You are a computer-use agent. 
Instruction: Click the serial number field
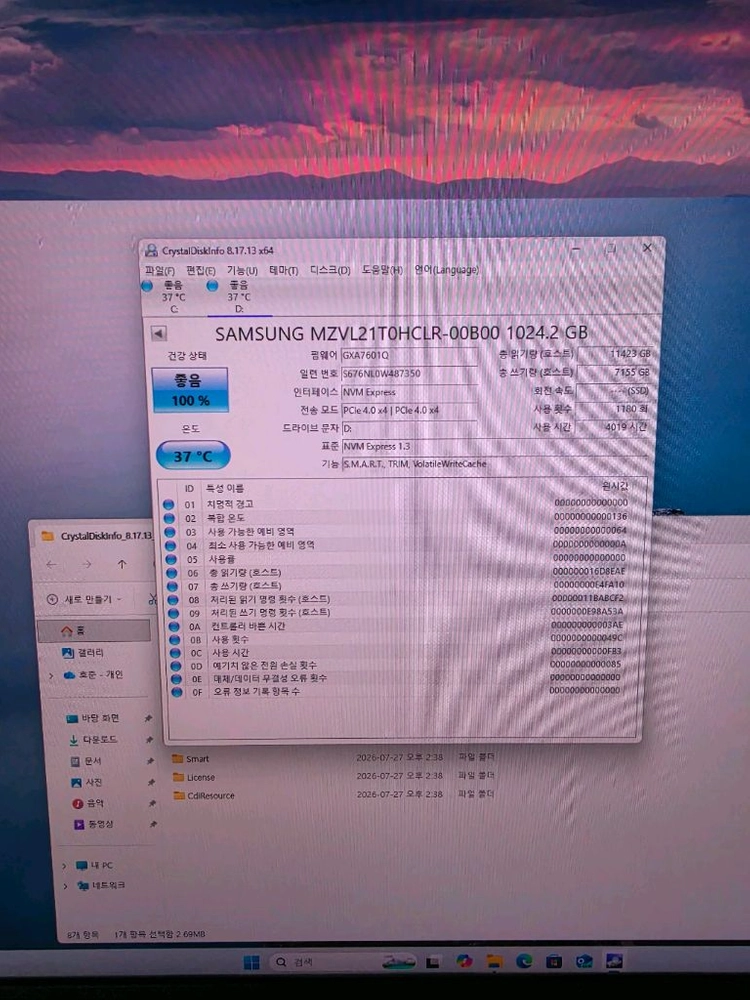(x=409, y=374)
